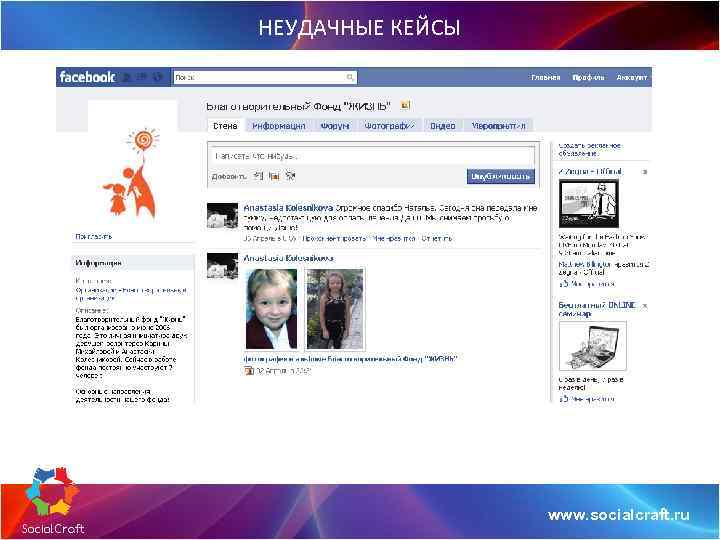
Task: Click Комментировать under the first post
Action: pyautogui.click(x=335, y=239)
